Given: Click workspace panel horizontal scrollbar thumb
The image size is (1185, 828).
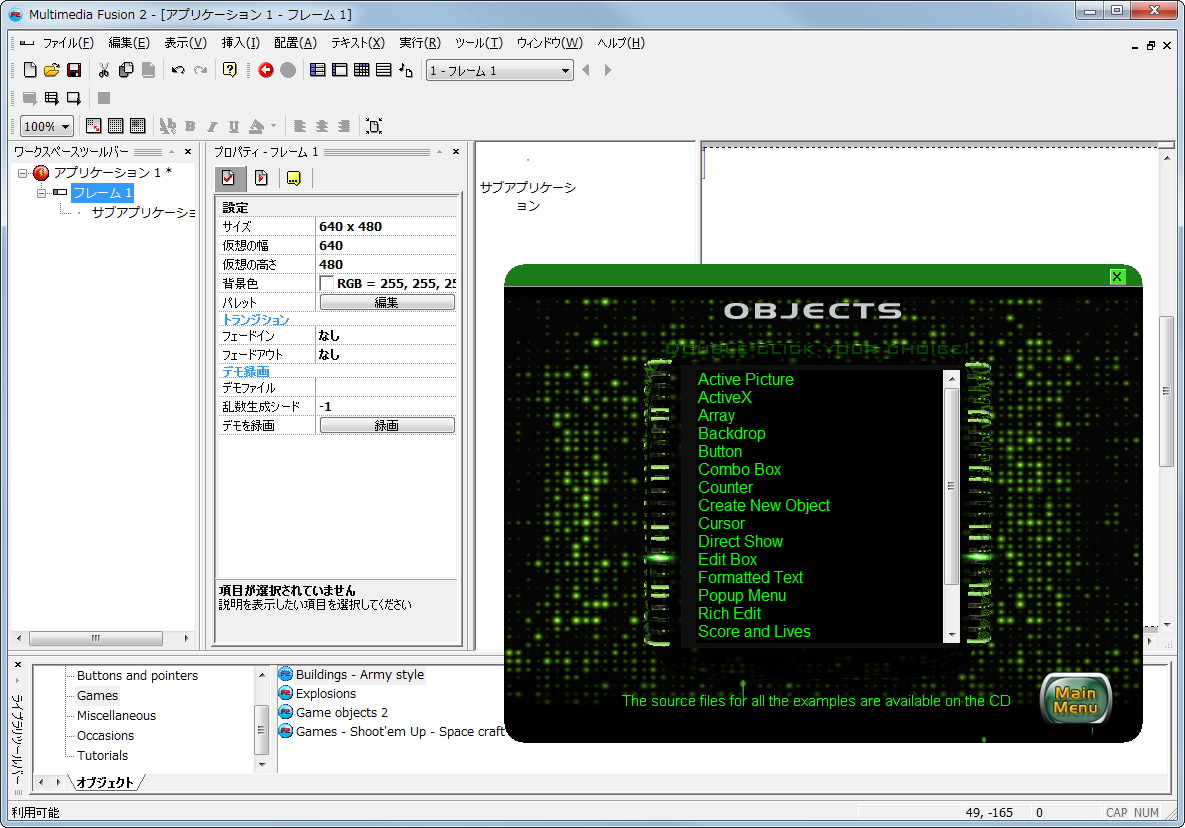Looking at the screenshot, I should (x=96, y=638).
